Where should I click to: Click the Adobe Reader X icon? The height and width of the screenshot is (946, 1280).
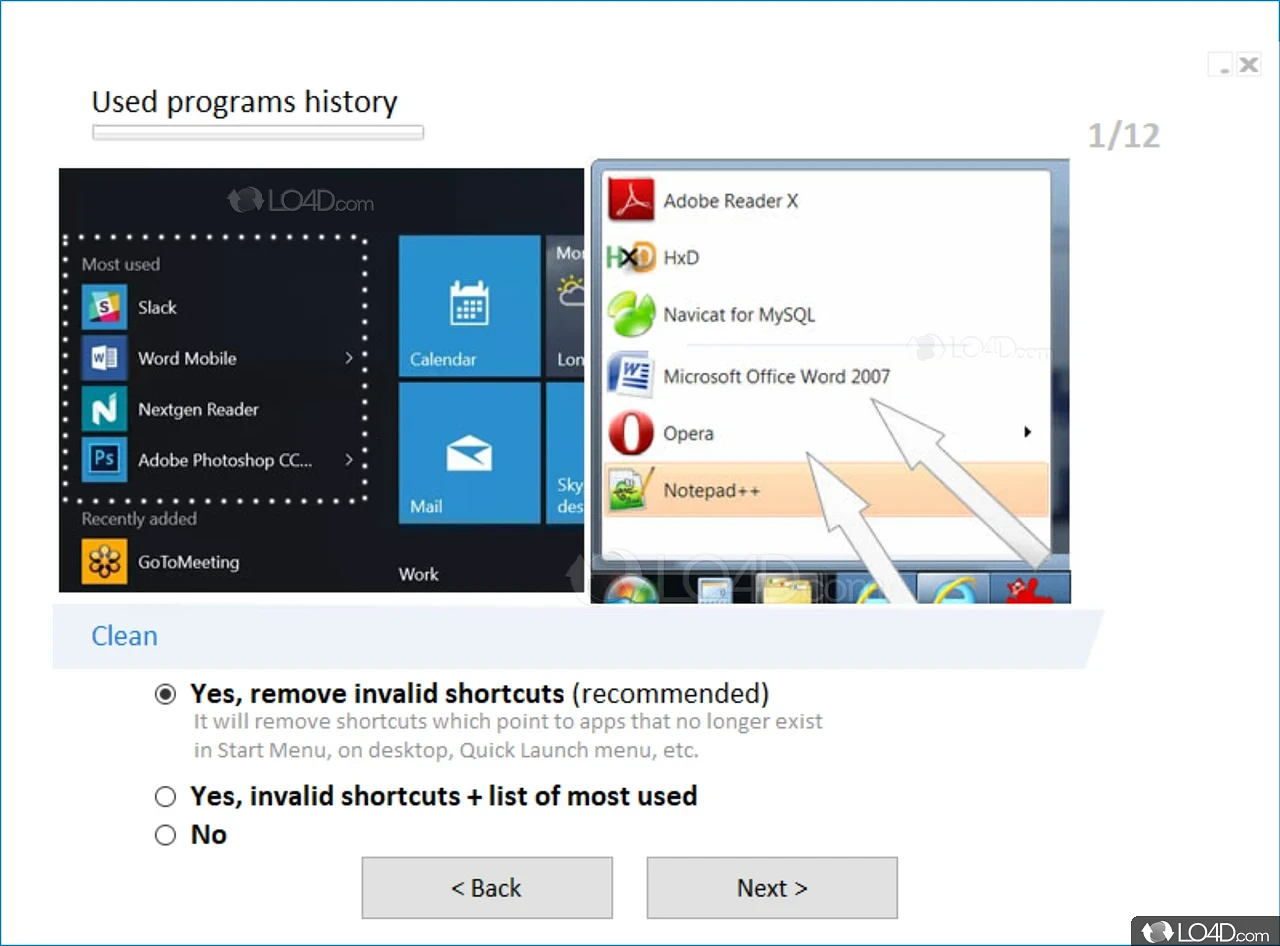tap(632, 200)
